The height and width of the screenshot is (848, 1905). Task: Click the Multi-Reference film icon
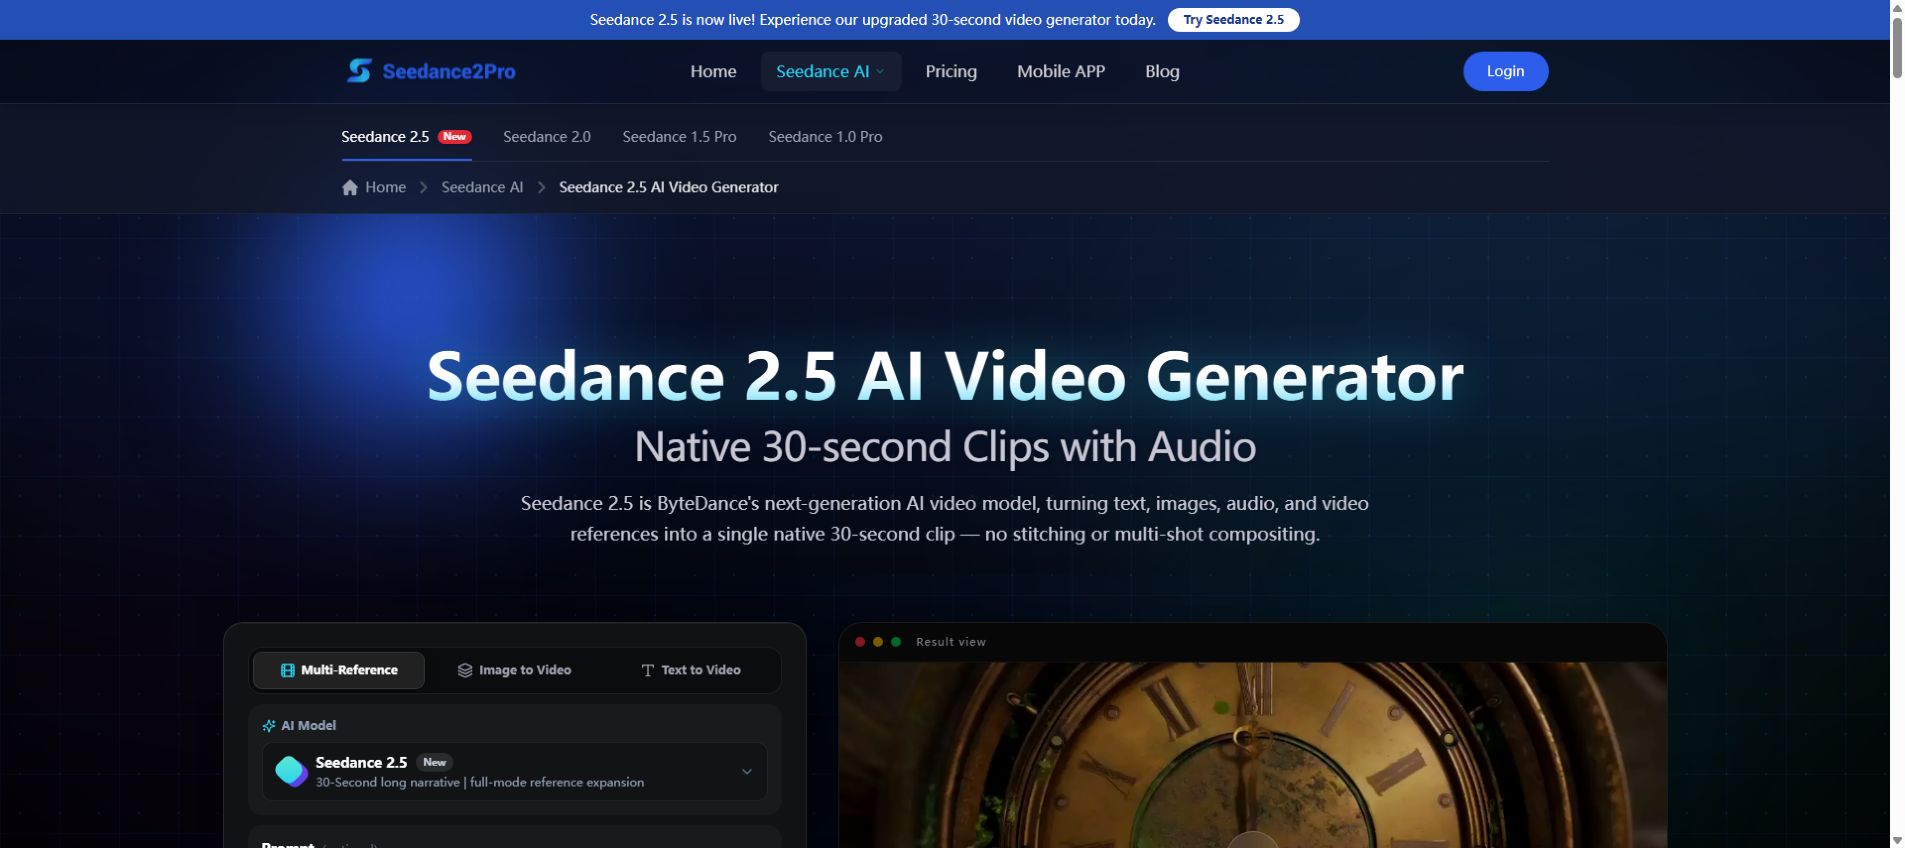point(288,670)
